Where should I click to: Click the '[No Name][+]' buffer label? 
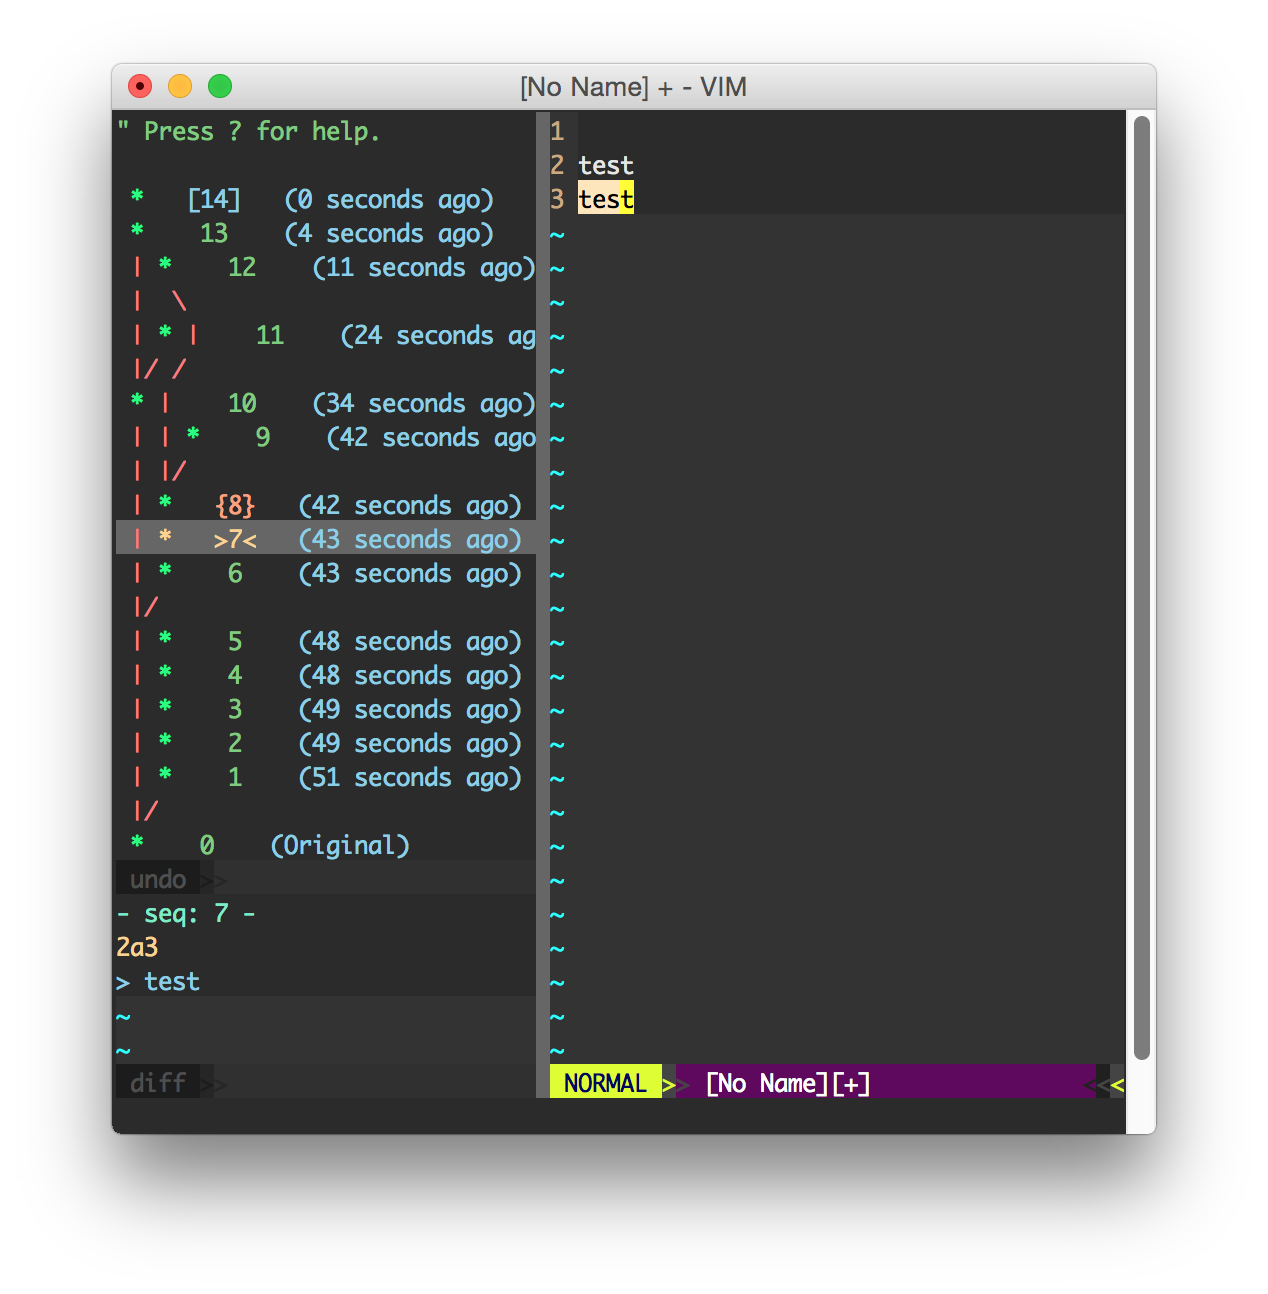tap(786, 1082)
